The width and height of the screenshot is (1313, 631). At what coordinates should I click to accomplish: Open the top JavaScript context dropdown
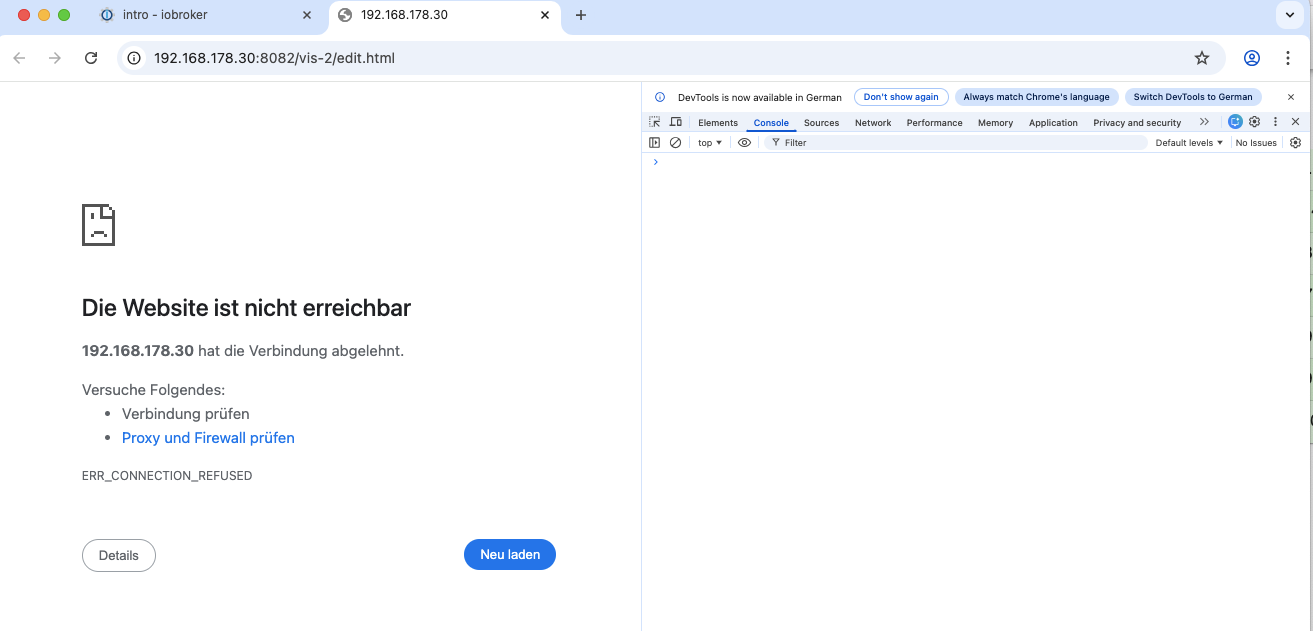point(710,143)
